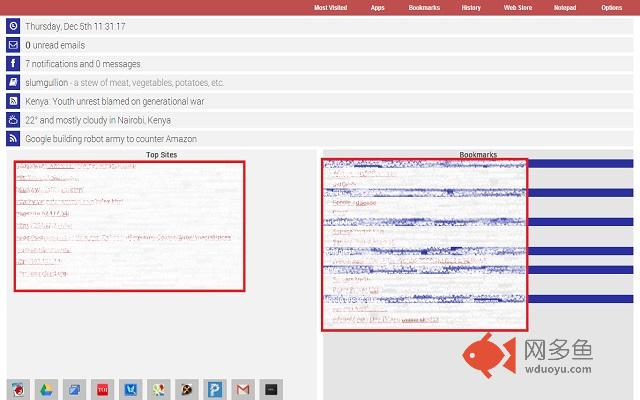Screen dimensions: 640x400
Task: Click the weather icon for Nairobi
Action: tap(13, 120)
